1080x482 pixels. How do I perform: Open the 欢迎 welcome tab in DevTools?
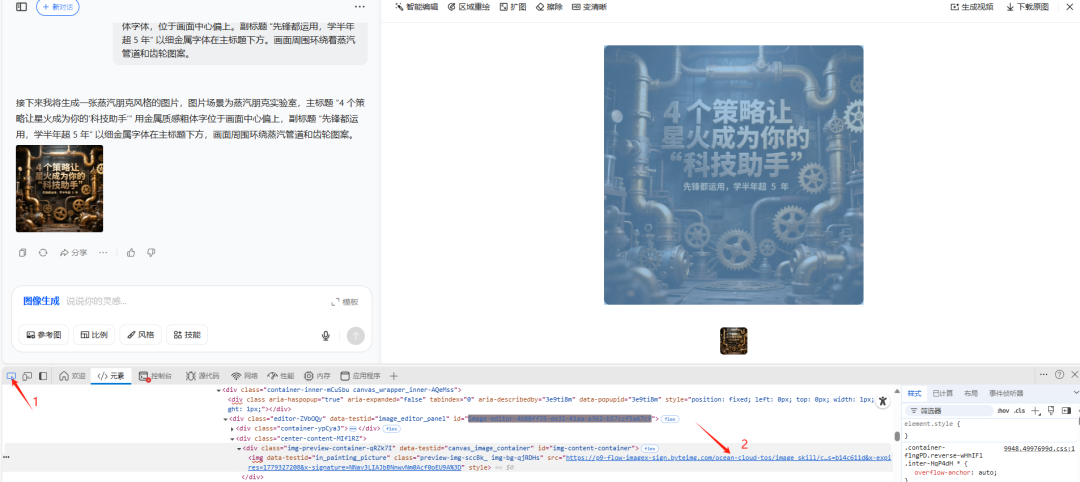click(x=72, y=376)
